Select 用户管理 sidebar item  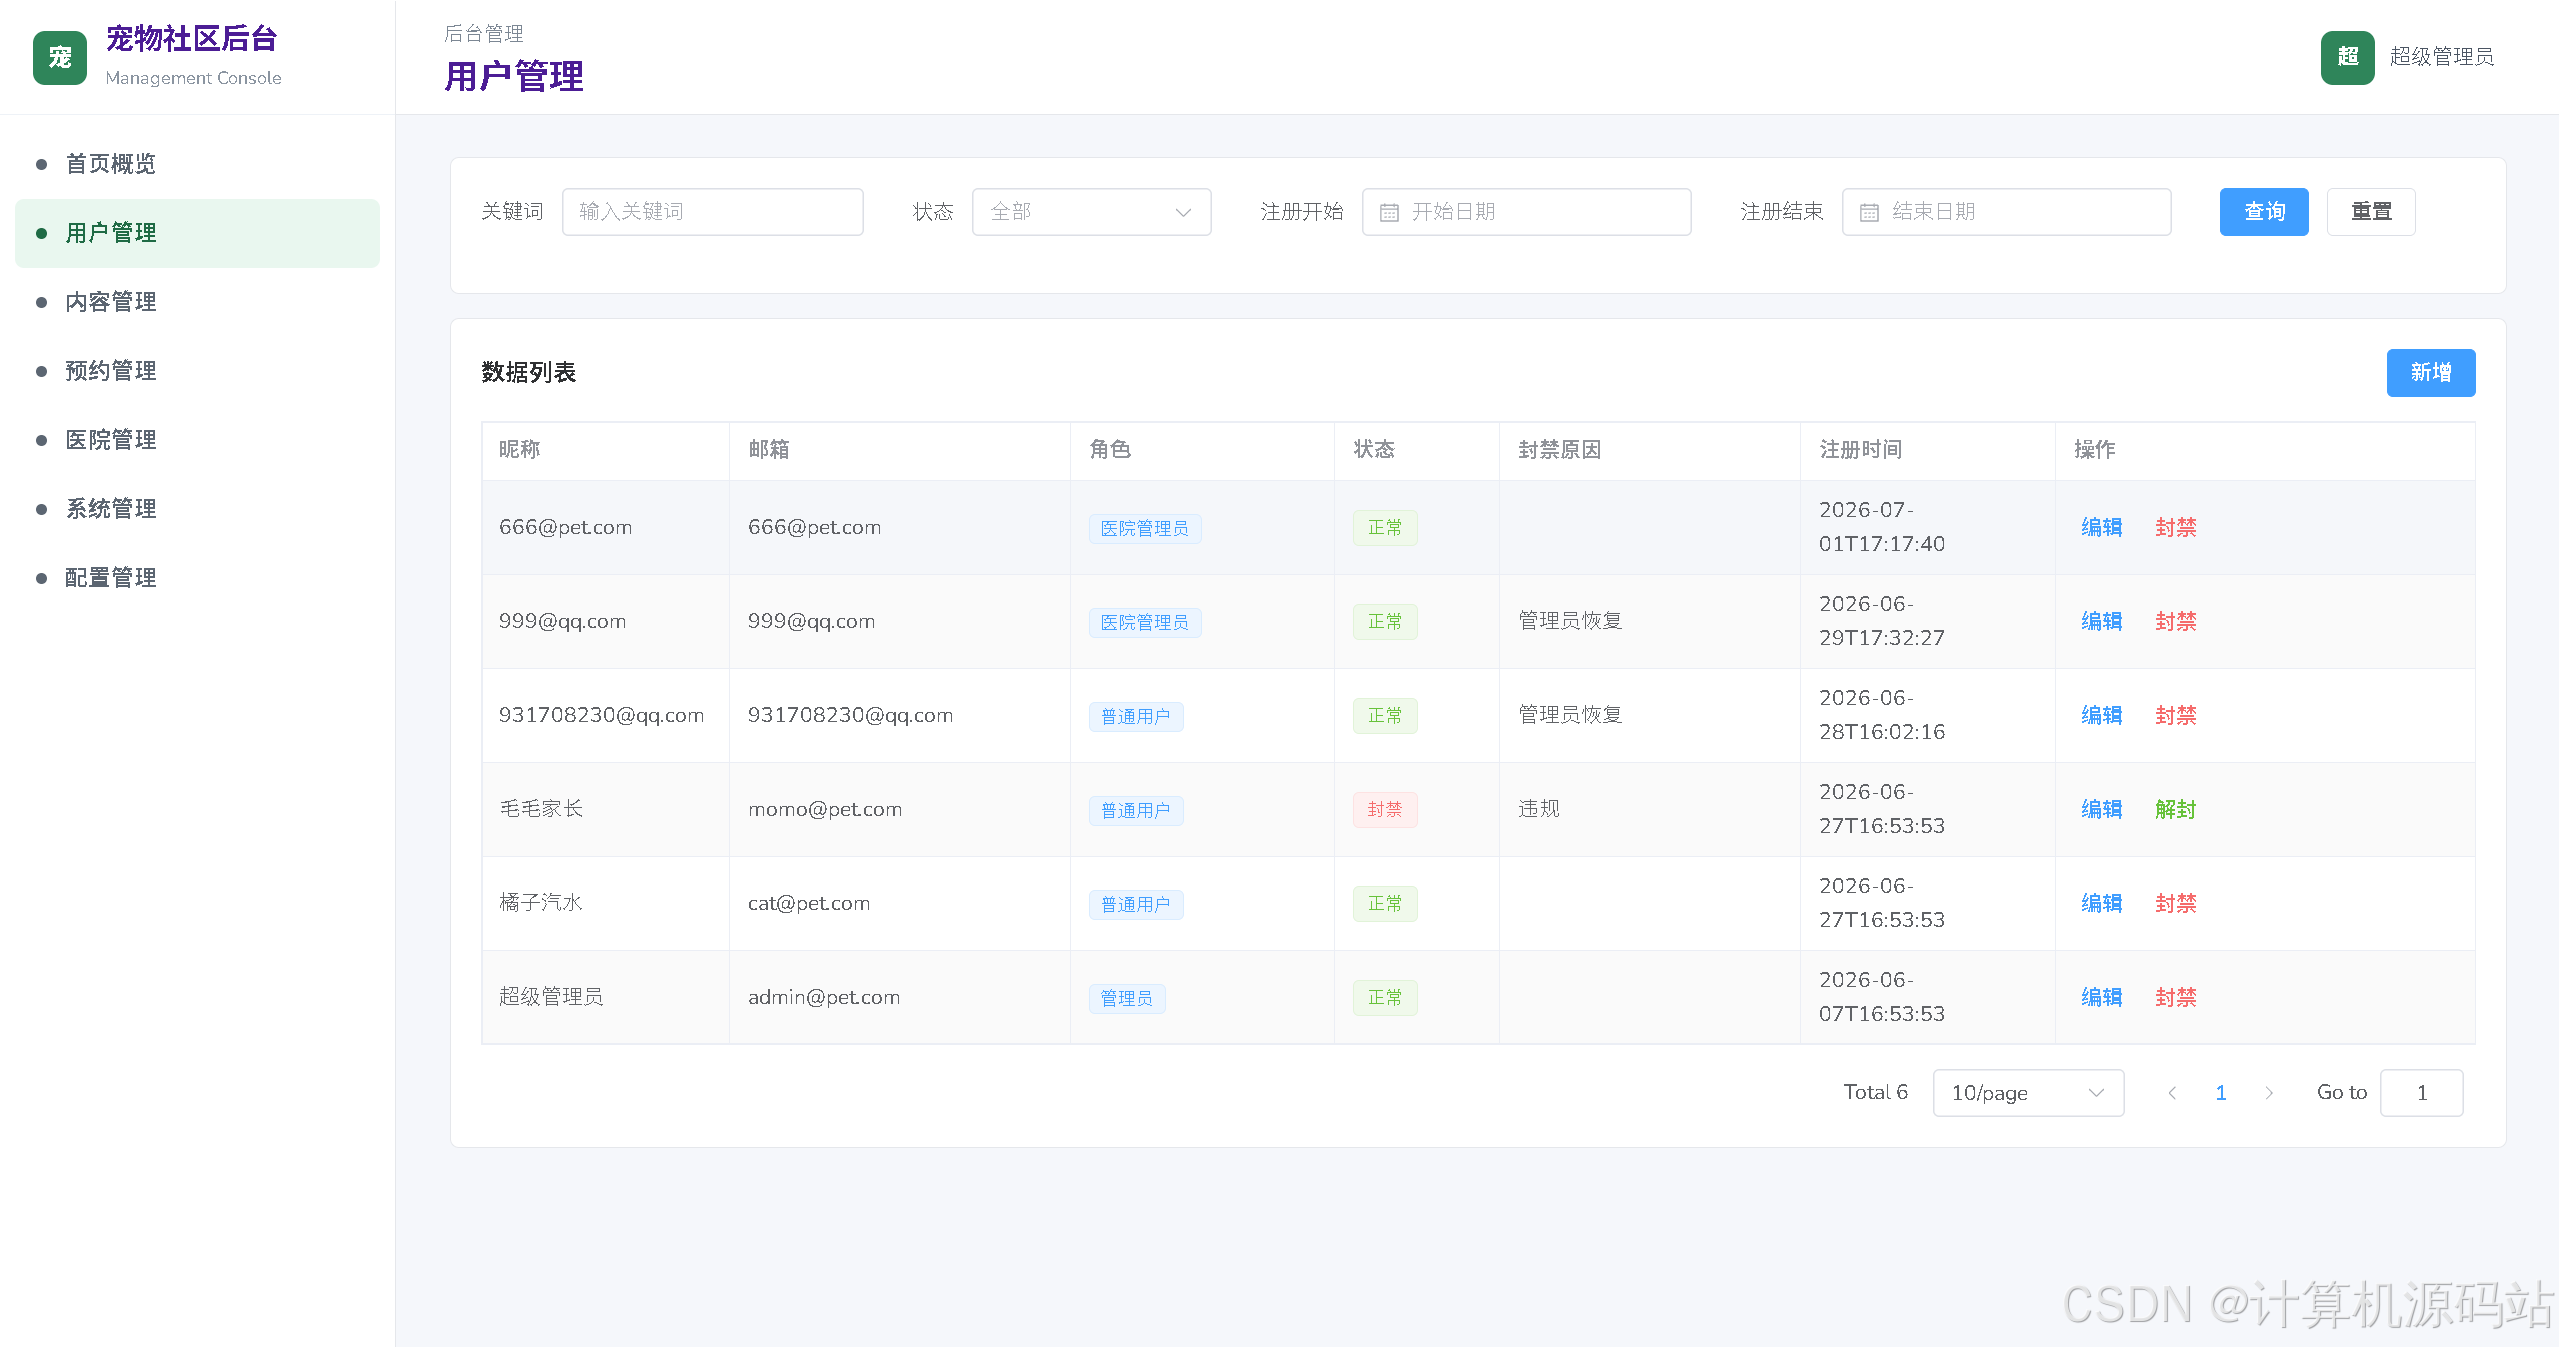point(197,233)
